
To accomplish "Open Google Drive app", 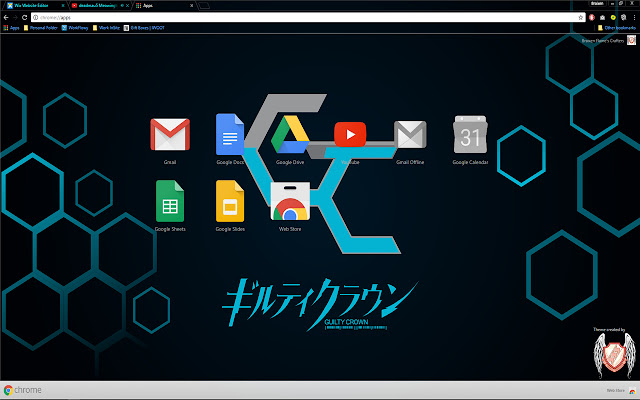I will (x=290, y=134).
